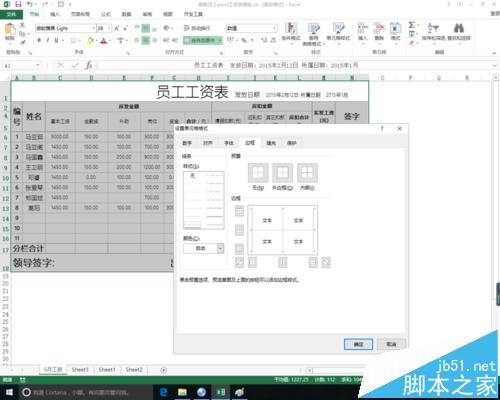This screenshot has width=500, height=400.
Task: Expand the font color arrow
Action: tap(110, 40)
